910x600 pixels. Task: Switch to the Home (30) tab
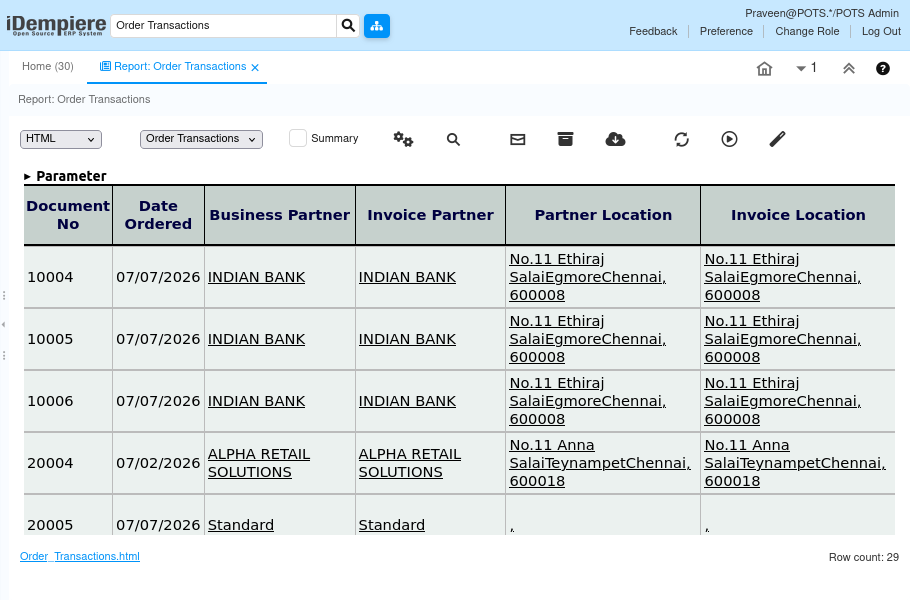pos(48,66)
